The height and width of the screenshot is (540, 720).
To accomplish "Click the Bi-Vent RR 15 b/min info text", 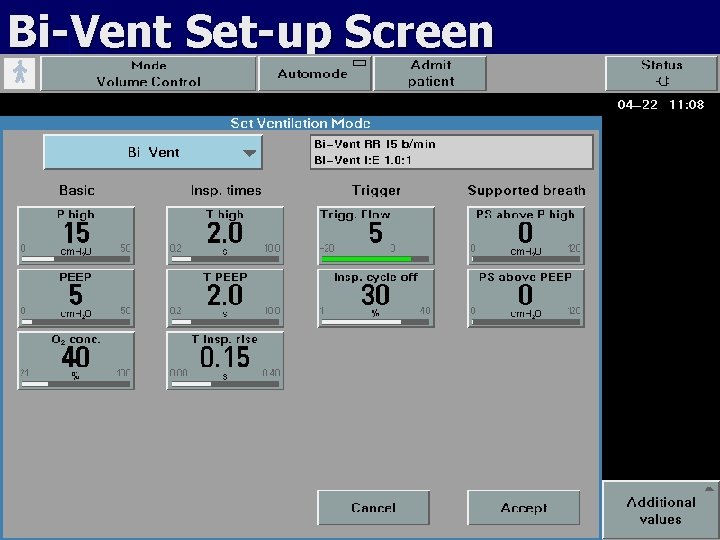I will (x=375, y=144).
